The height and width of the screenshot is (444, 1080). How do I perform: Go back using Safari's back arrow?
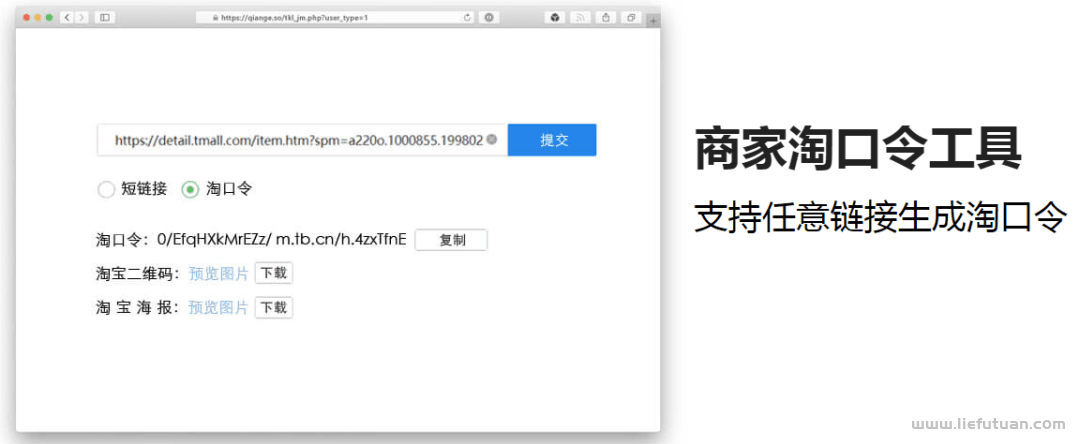coord(68,17)
